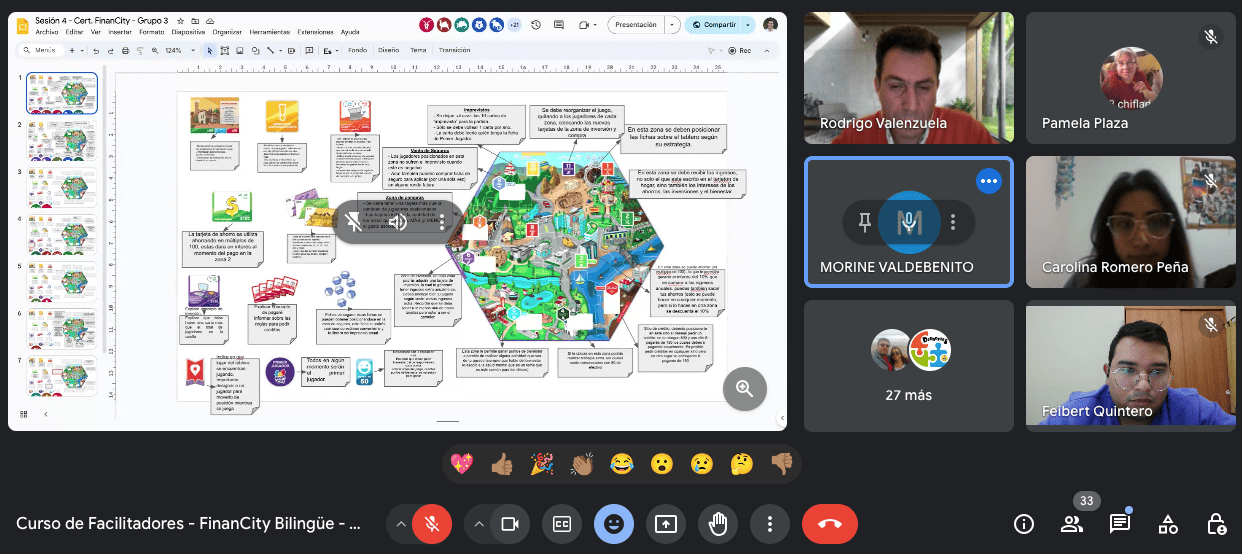Leave the call with the red hang-up button

[x=829, y=523]
